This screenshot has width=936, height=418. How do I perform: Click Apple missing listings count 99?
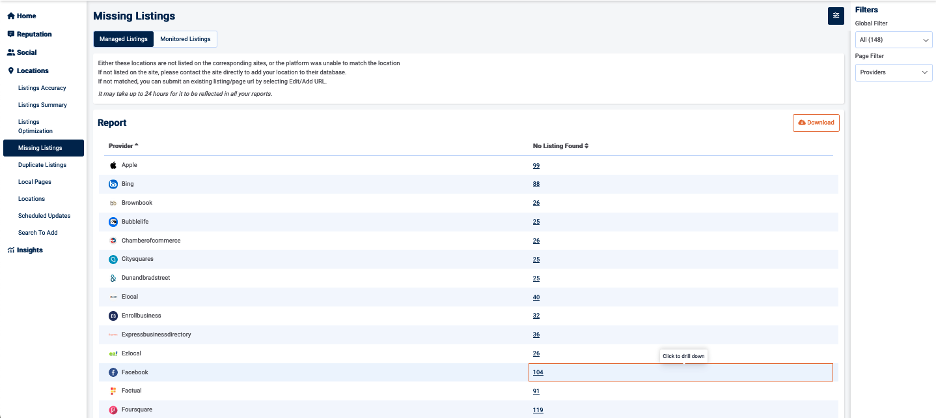(x=536, y=165)
